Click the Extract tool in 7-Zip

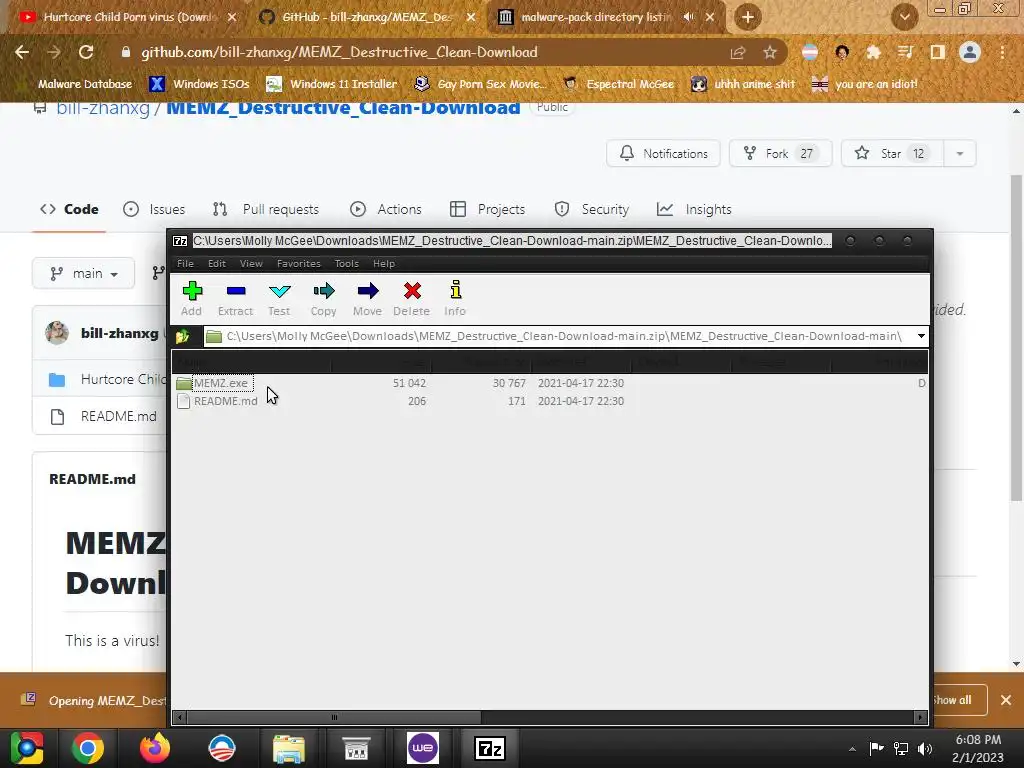235,299
